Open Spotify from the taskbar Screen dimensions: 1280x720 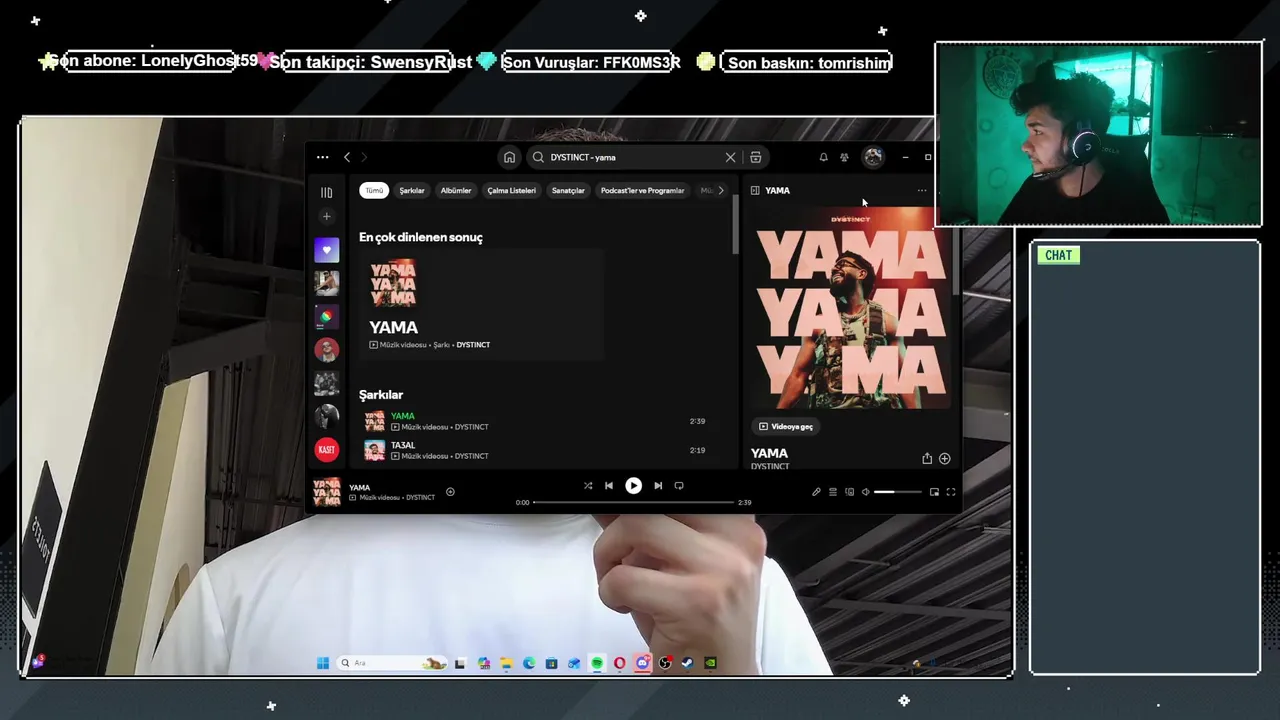[x=597, y=663]
